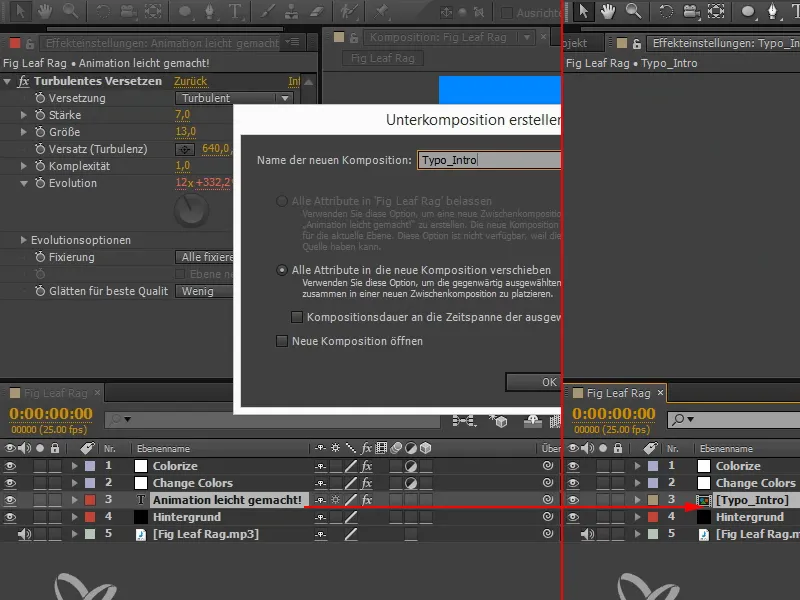
Task: Hide the 'Animation leicht gemacht!' layer
Action: click(10, 499)
